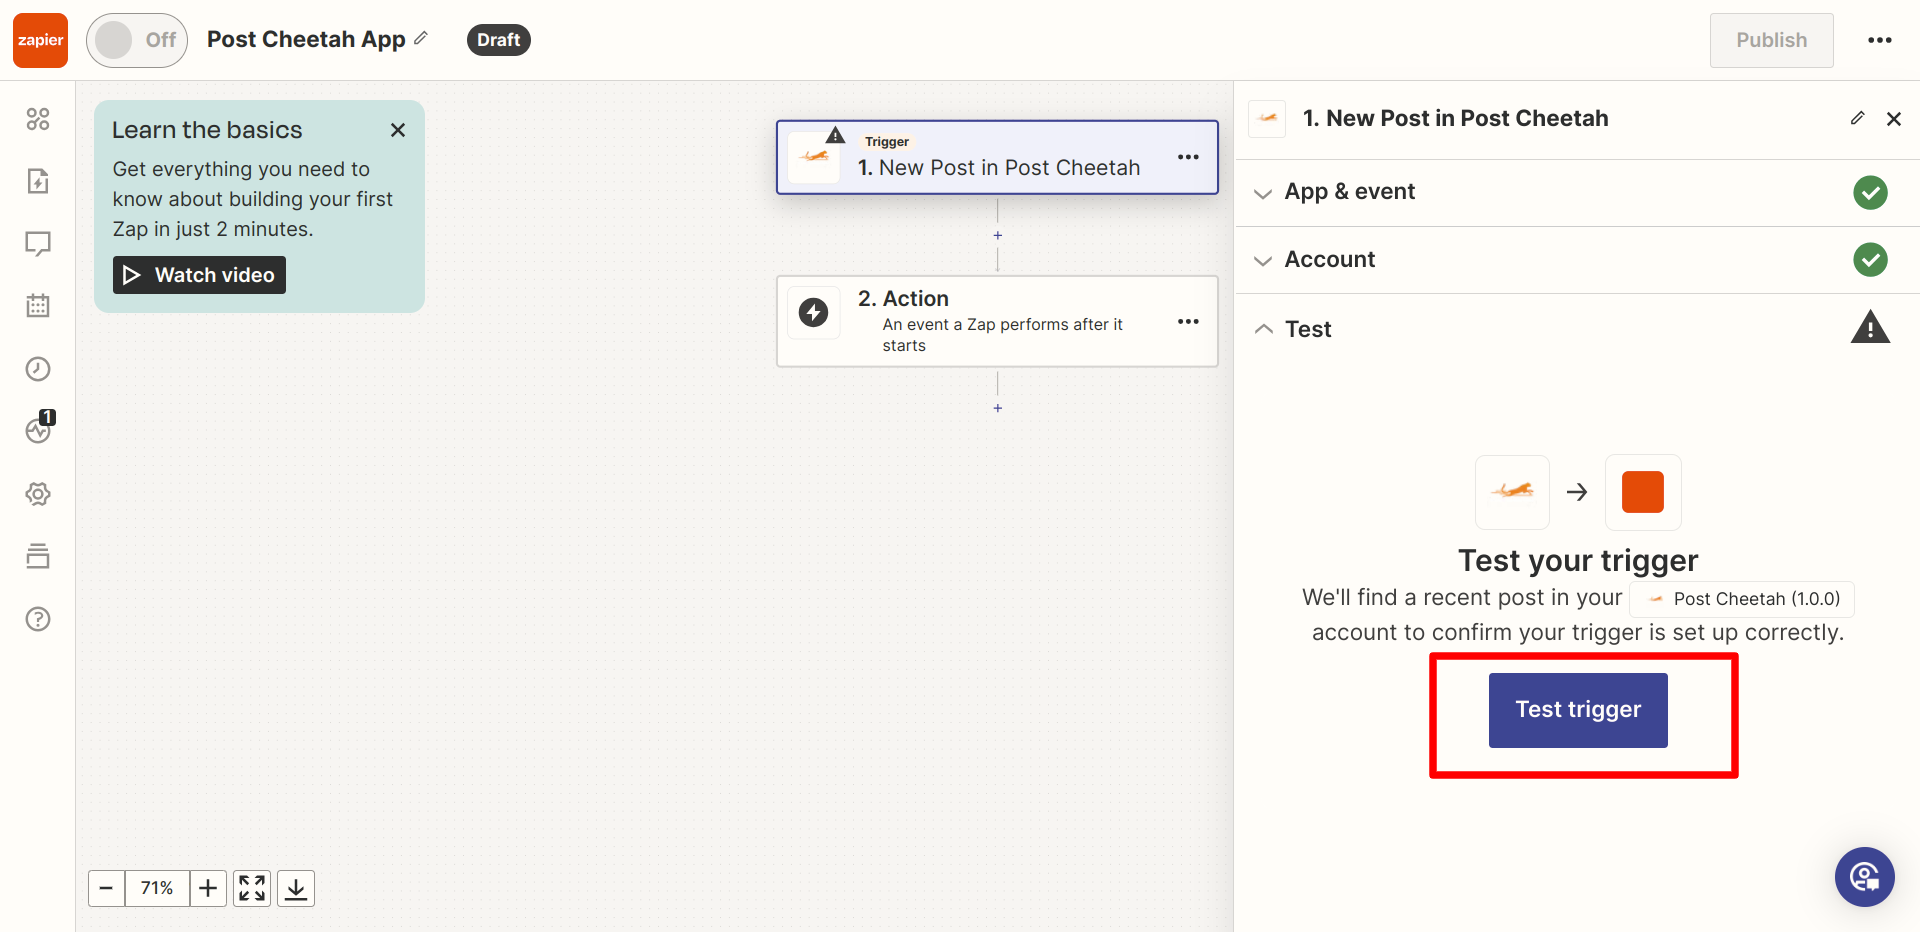Open the Action step's three-dot menu

(1188, 321)
